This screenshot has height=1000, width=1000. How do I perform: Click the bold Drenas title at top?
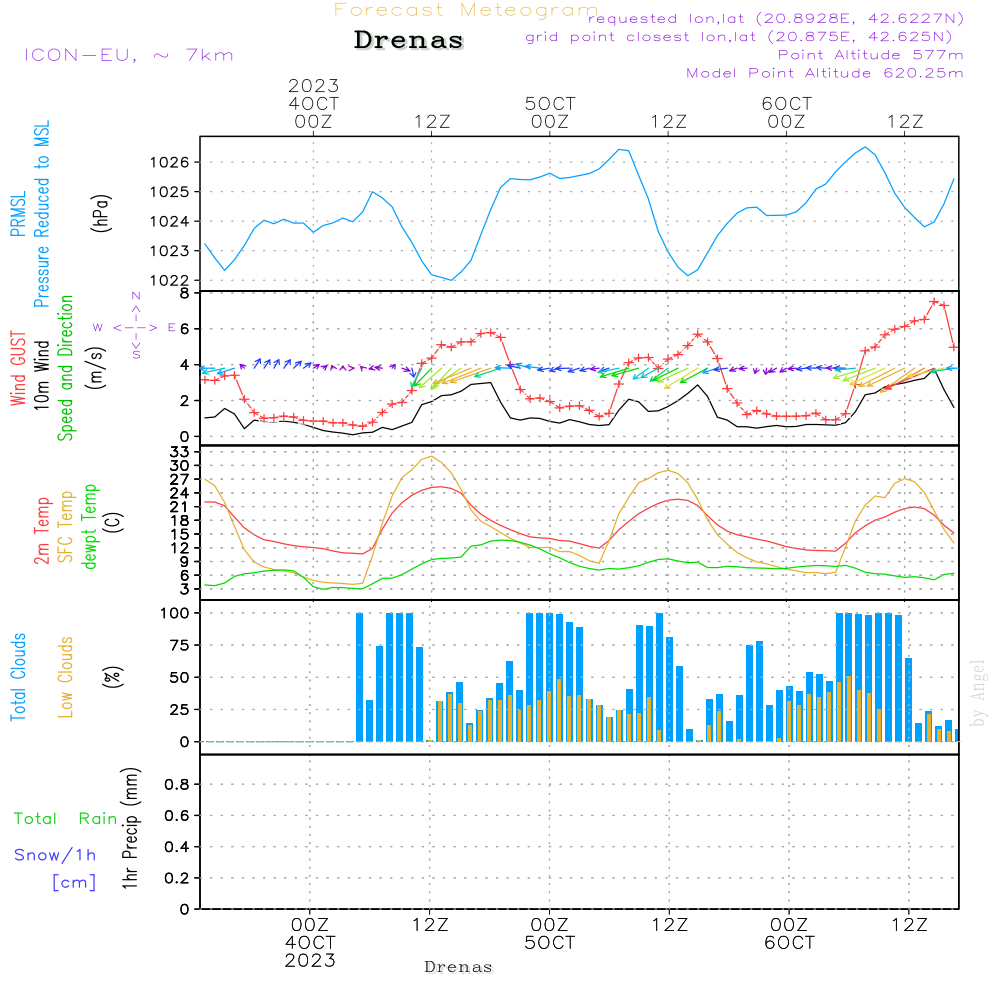point(409,41)
